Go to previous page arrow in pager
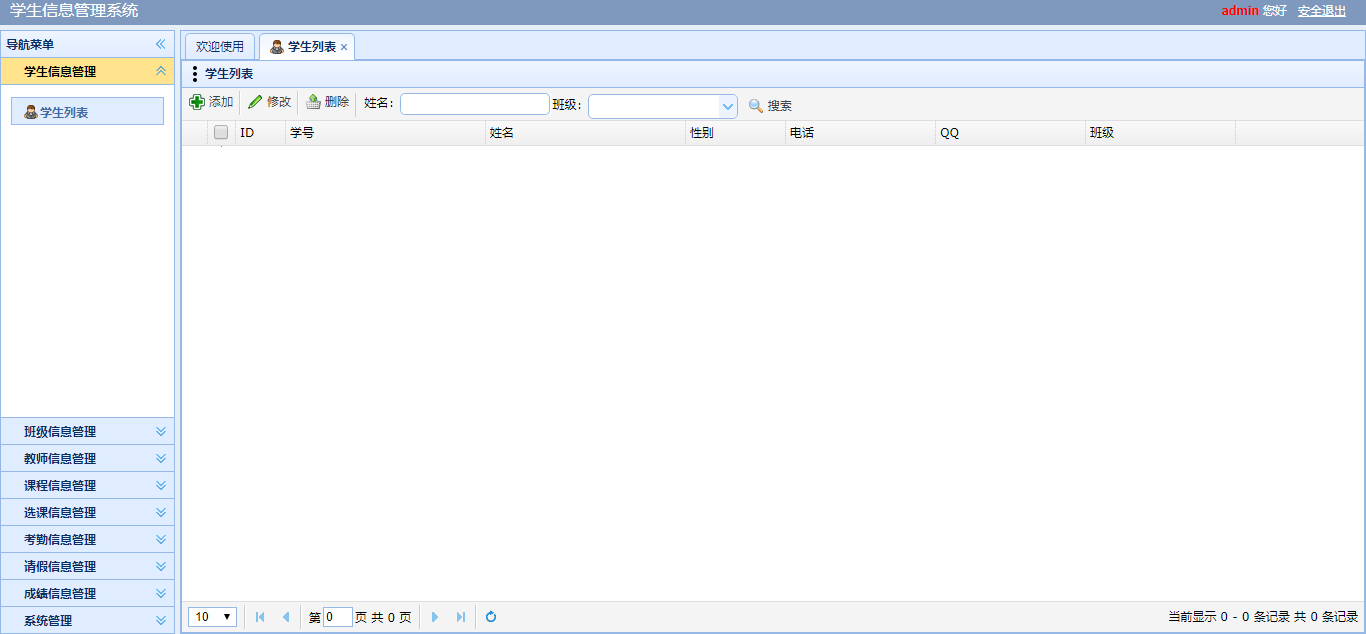The height and width of the screenshot is (634, 1366). click(286, 617)
